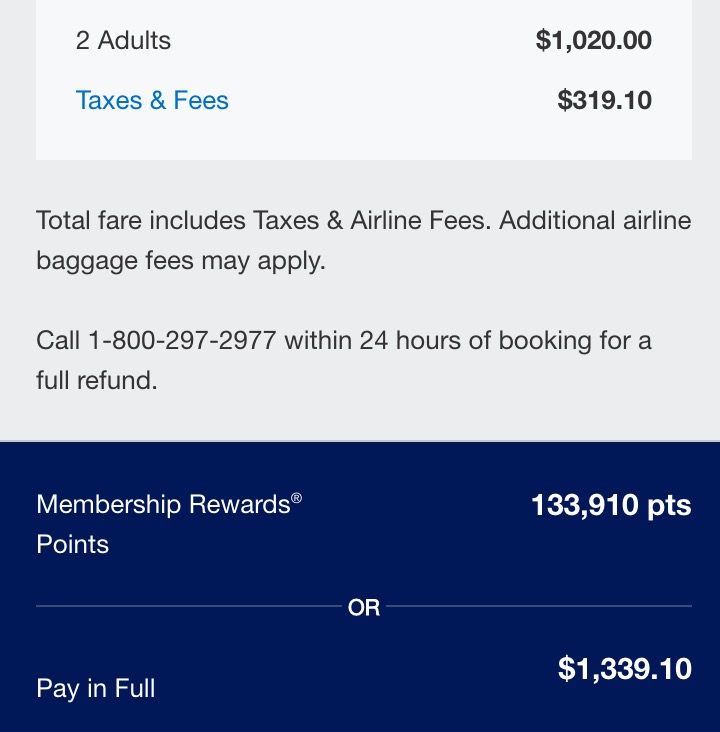Tap the OR divider label
This screenshot has width=720, height=732.
click(x=364, y=607)
